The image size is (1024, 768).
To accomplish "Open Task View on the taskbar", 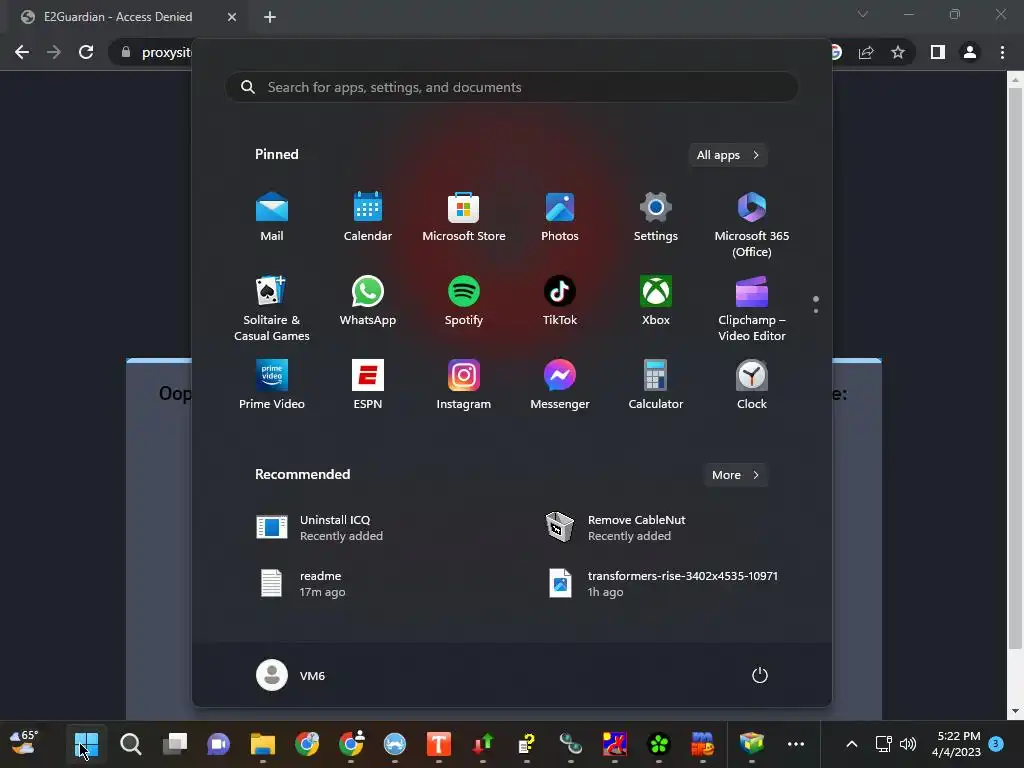I will point(174,744).
